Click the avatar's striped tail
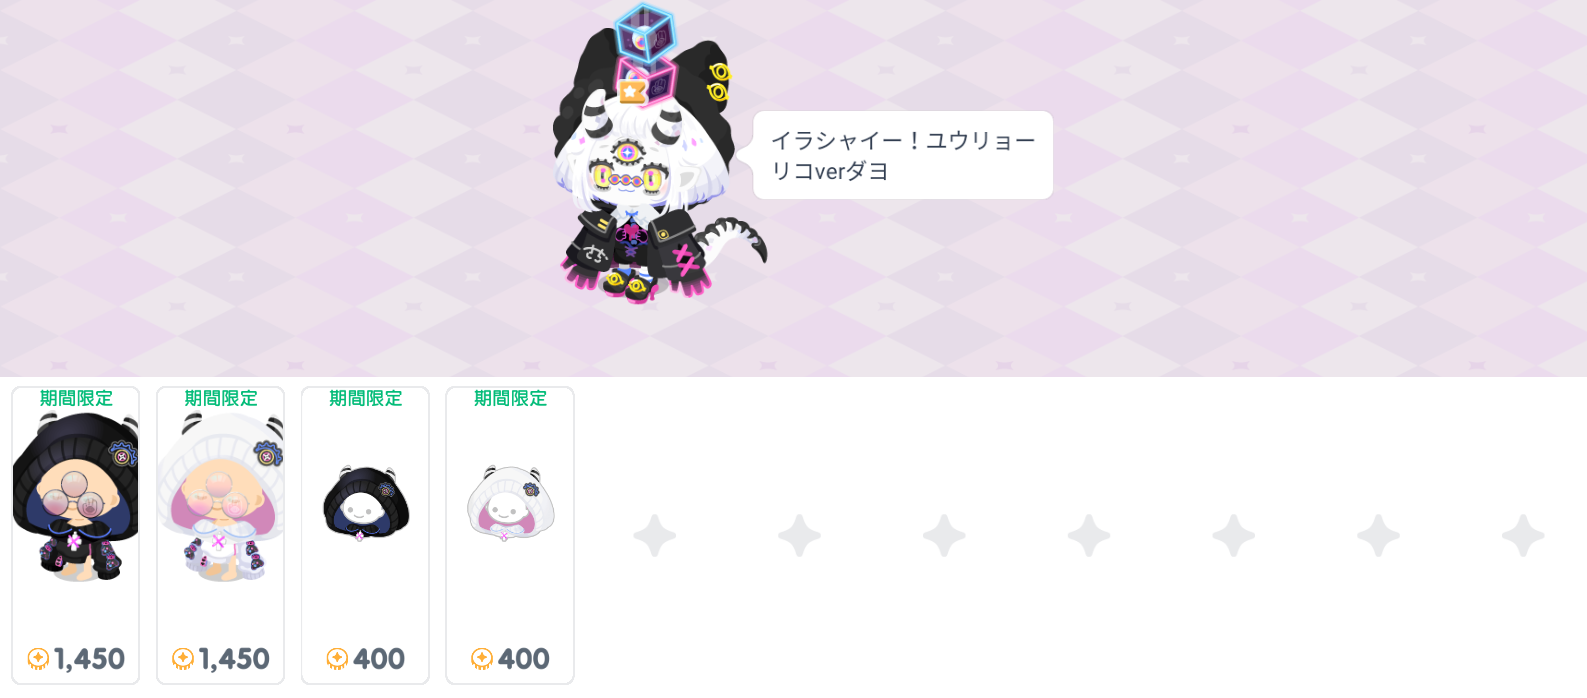This screenshot has width=1587, height=698. coord(734,243)
